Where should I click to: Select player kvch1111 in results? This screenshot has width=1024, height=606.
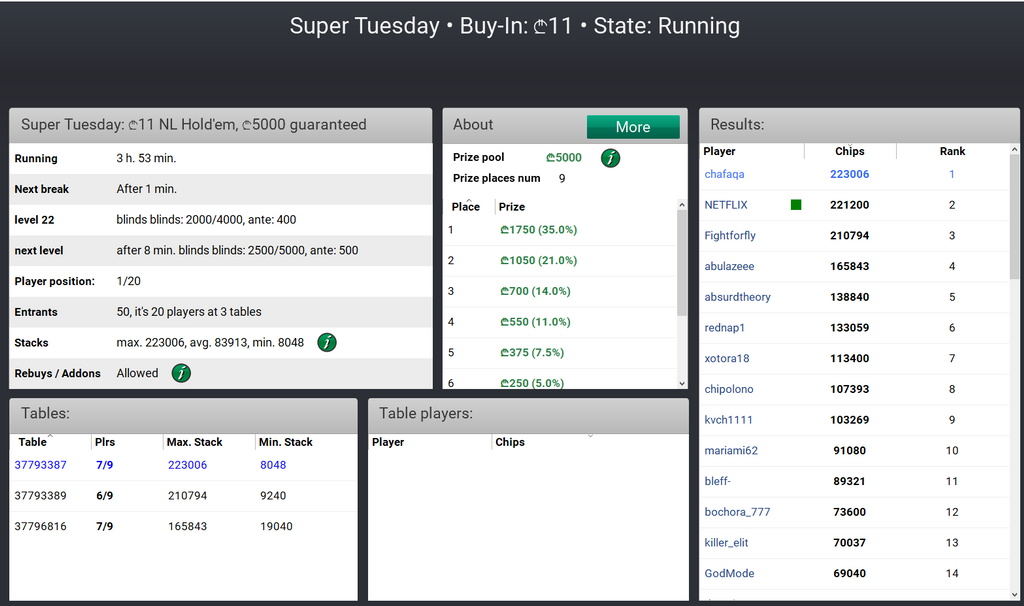click(x=728, y=419)
